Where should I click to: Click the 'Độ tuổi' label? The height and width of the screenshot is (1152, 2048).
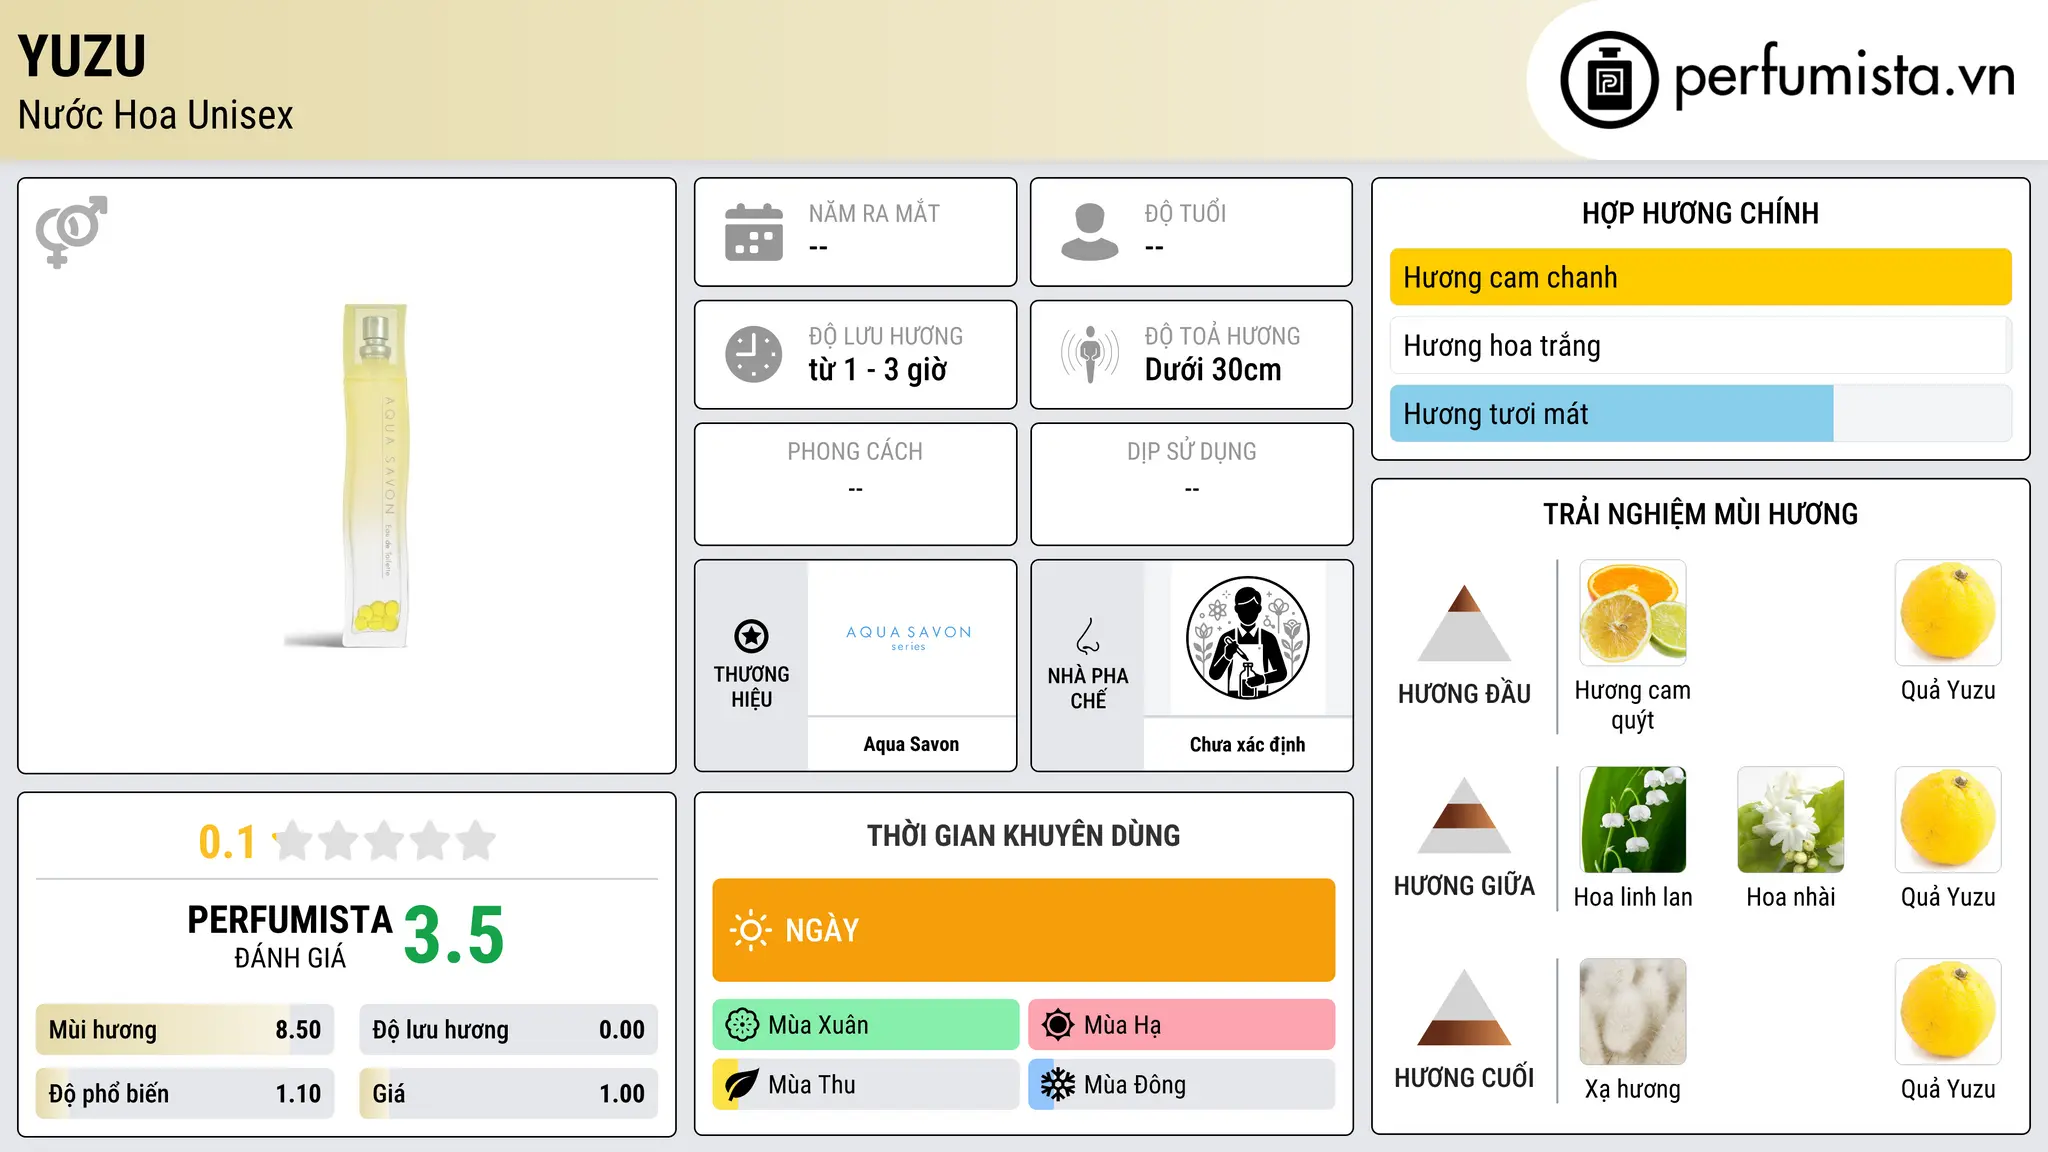(1185, 213)
